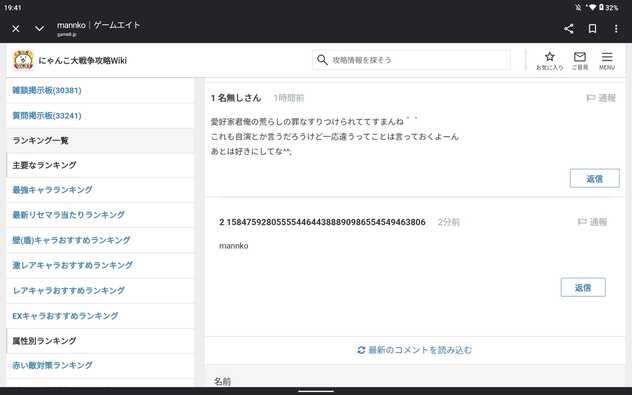Select ランキング一覧 section header

click(100, 141)
